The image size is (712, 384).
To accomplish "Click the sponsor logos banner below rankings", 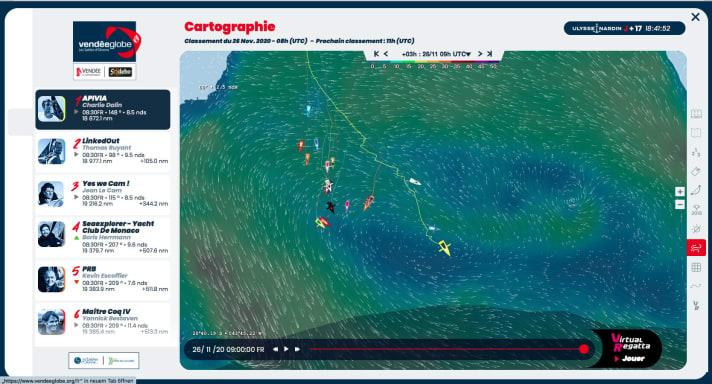I will [104, 360].
